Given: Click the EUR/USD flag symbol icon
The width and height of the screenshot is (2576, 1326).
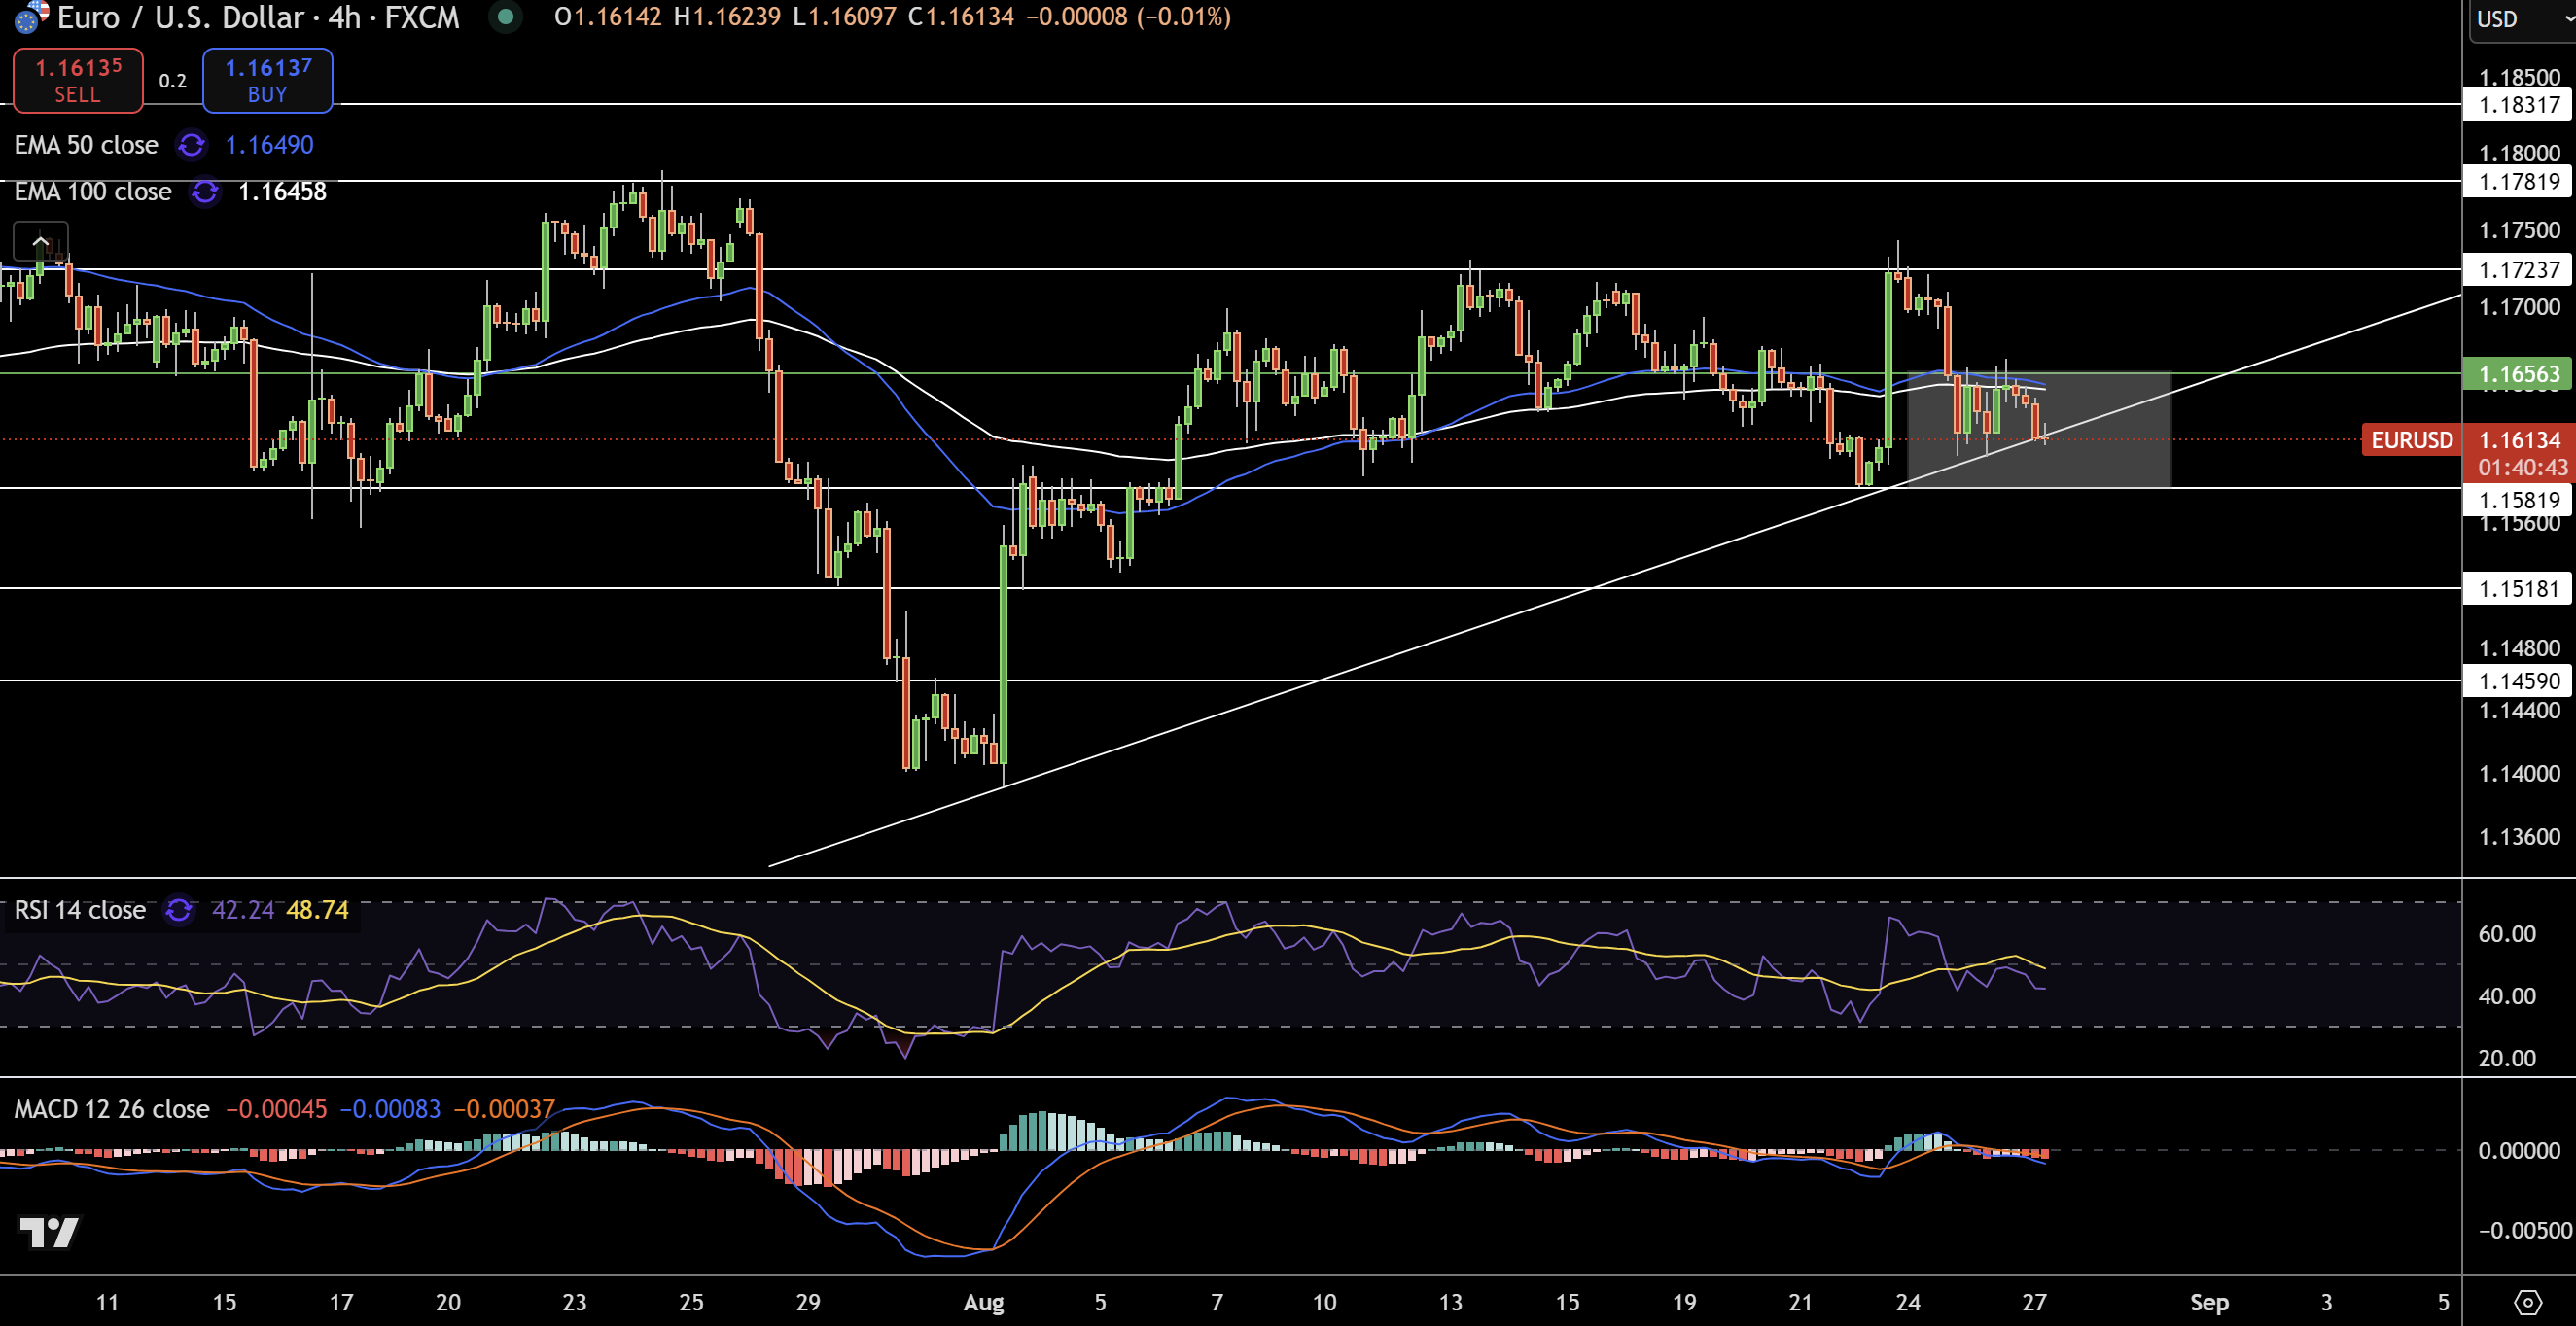Looking at the screenshot, I should [31, 16].
